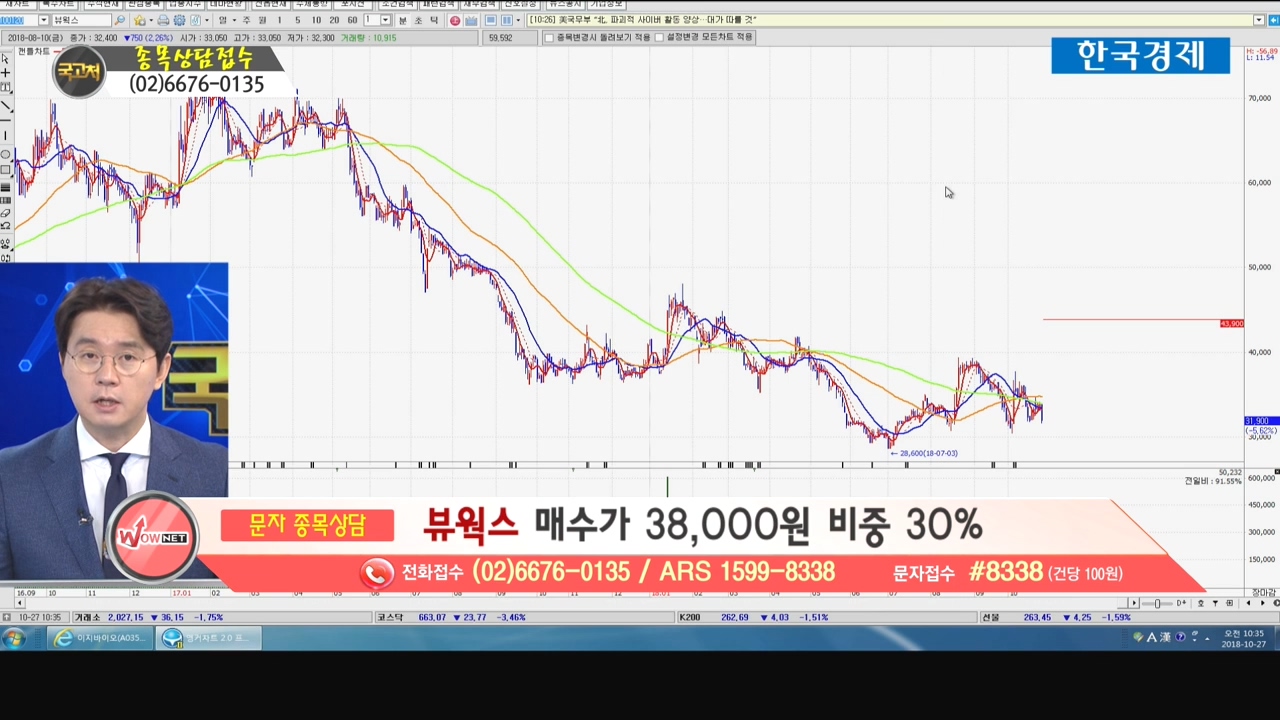Open the Windows Start button

14,638
